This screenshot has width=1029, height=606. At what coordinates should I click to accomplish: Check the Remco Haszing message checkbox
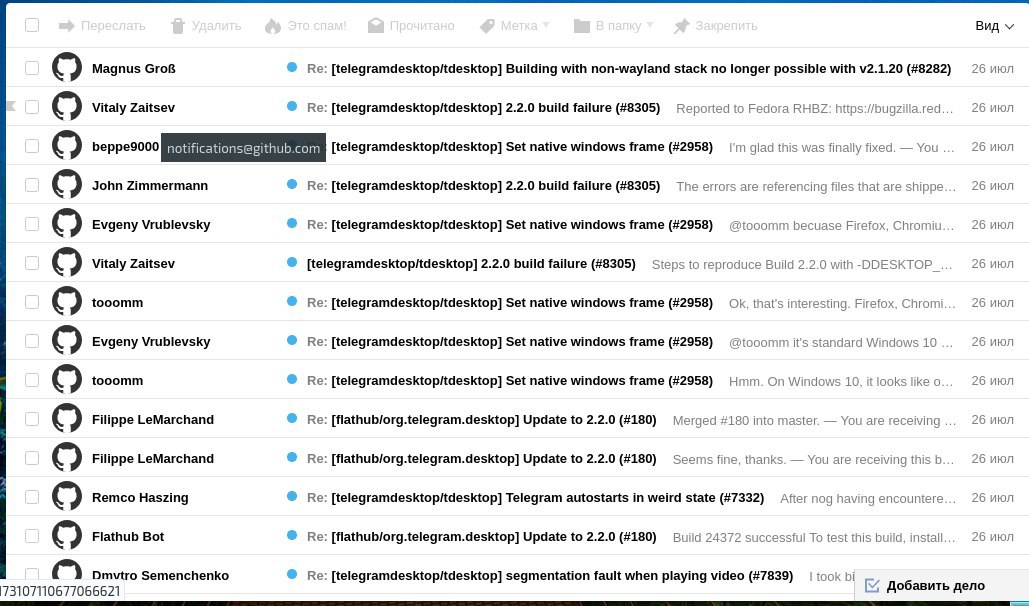[32, 497]
